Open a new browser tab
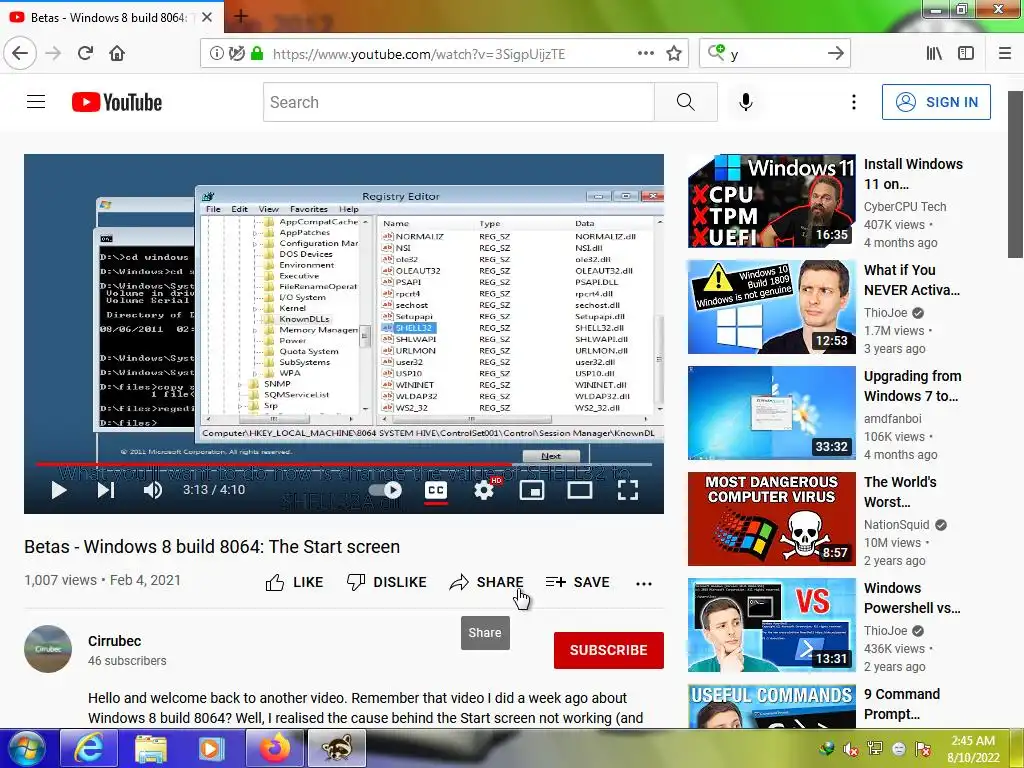The height and width of the screenshot is (768, 1024). pos(240,16)
